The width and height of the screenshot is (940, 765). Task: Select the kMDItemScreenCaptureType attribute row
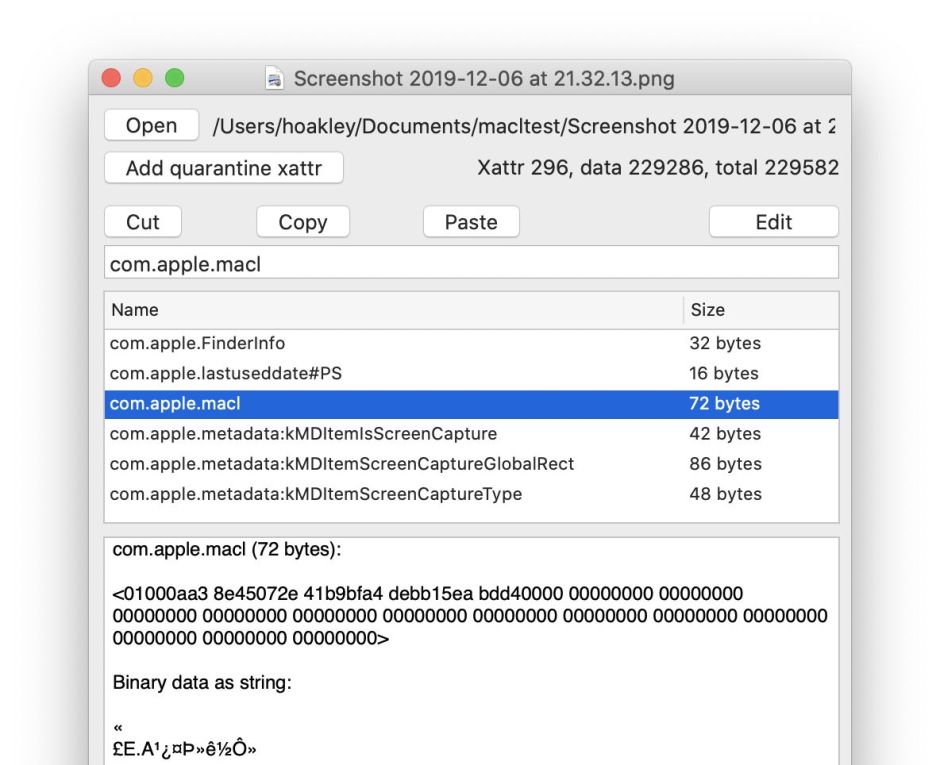click(x=300, y=494)
